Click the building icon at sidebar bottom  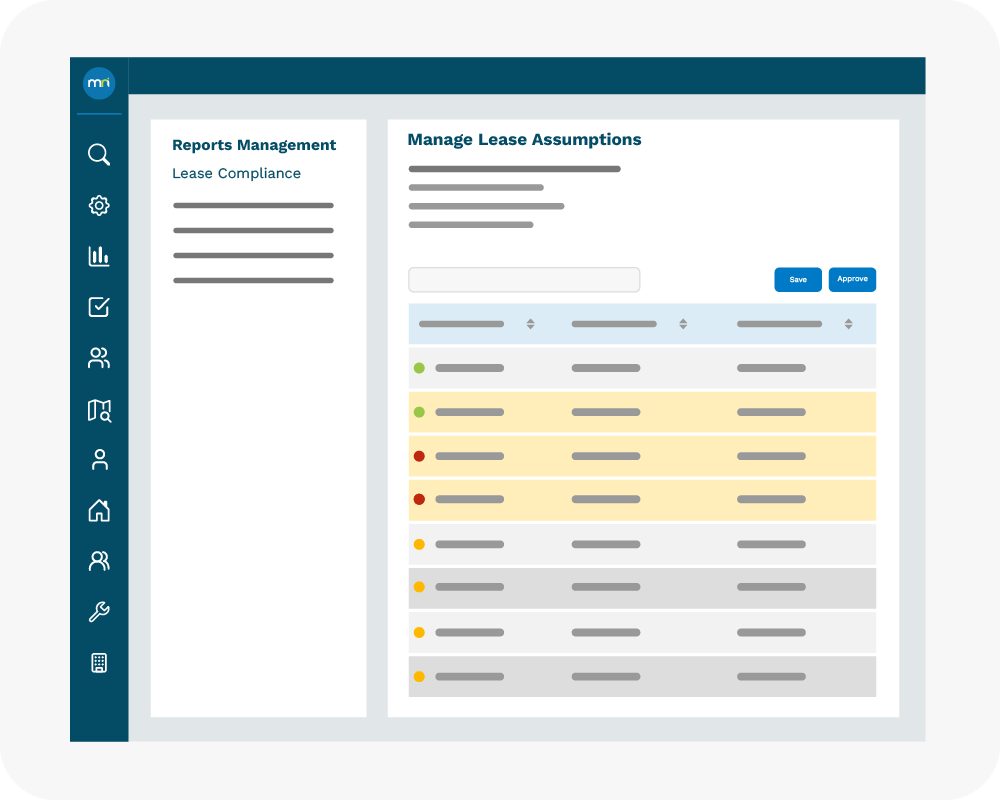tap(99, 663)
